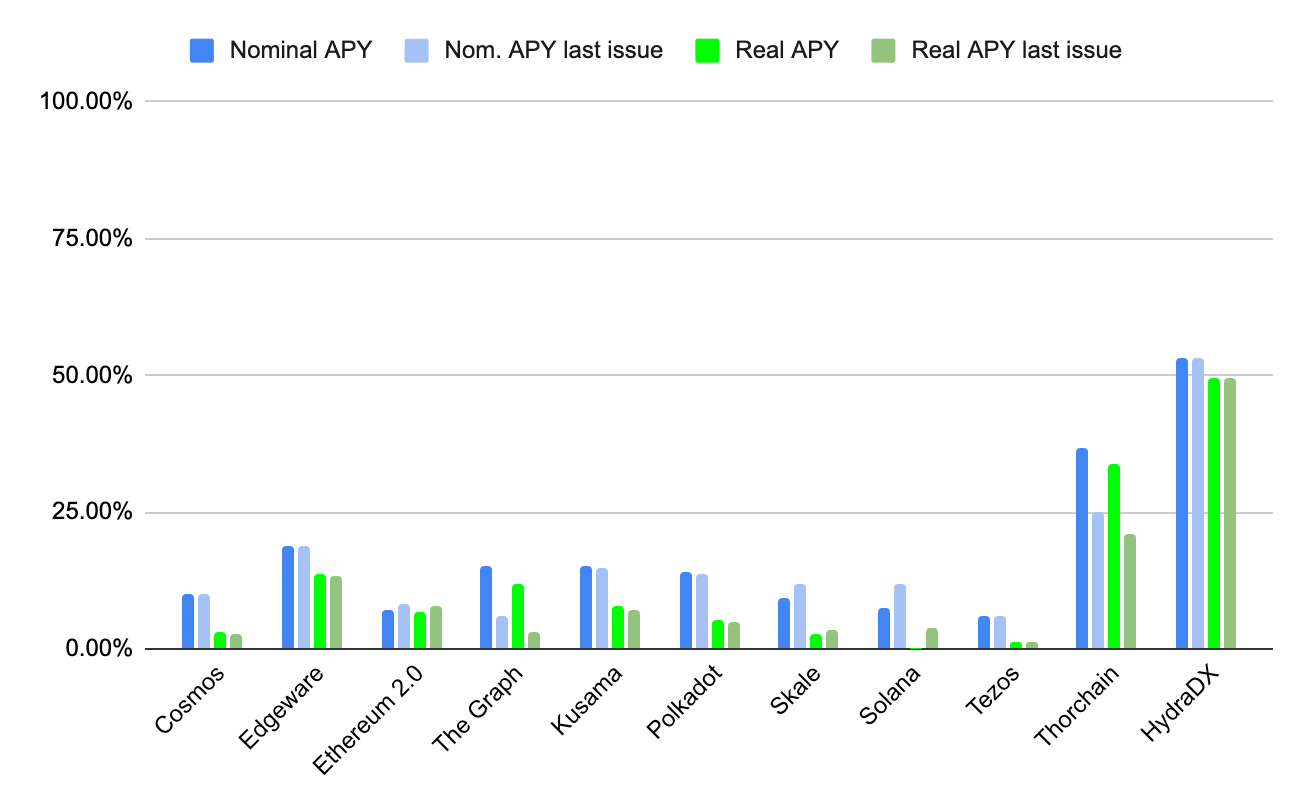This screenshot has width=1312, height=810.
Task: Click the 25.00% y-axis label
Action: click(92, 512)
